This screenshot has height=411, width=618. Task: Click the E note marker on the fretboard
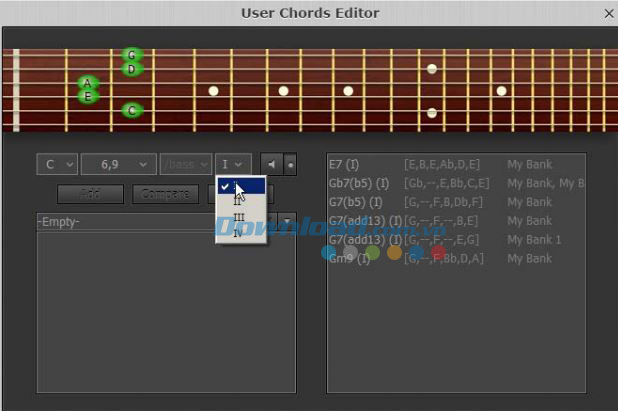coord(88,97)
